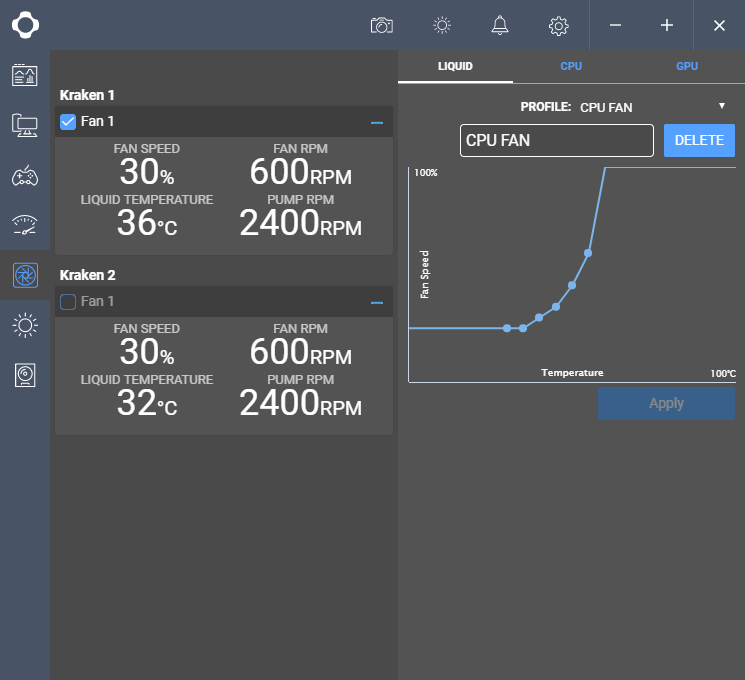Image resolution: width=745 pixels, height=680 pixels.
Task: Open the lighting sun sidebar icon
Action: point(25,326)
